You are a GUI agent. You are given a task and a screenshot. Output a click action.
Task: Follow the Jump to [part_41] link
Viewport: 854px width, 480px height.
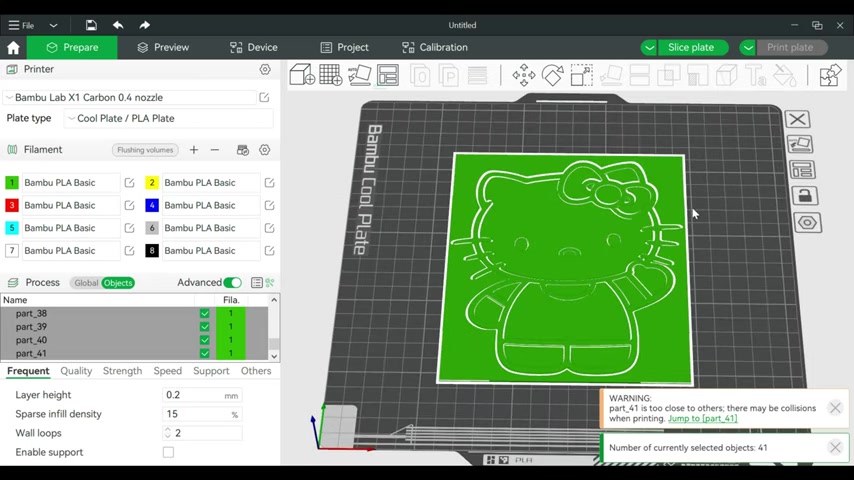(x=703, y=418)
